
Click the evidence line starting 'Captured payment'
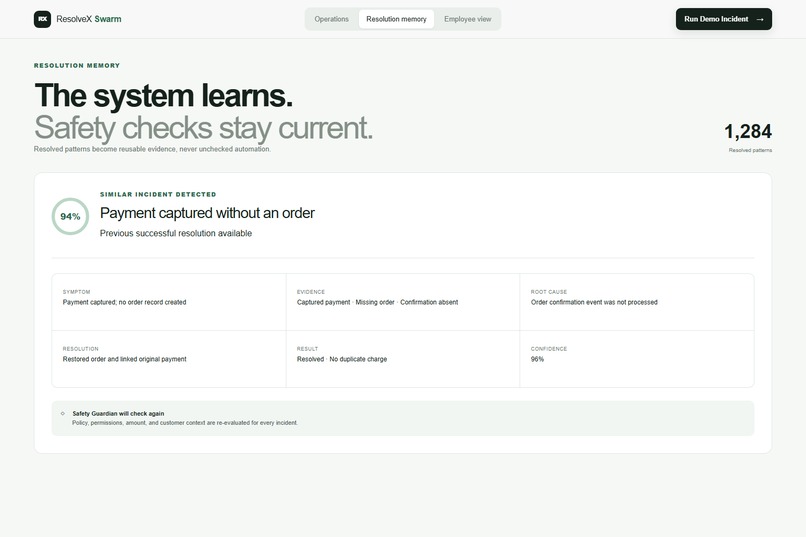pos(377,302)
